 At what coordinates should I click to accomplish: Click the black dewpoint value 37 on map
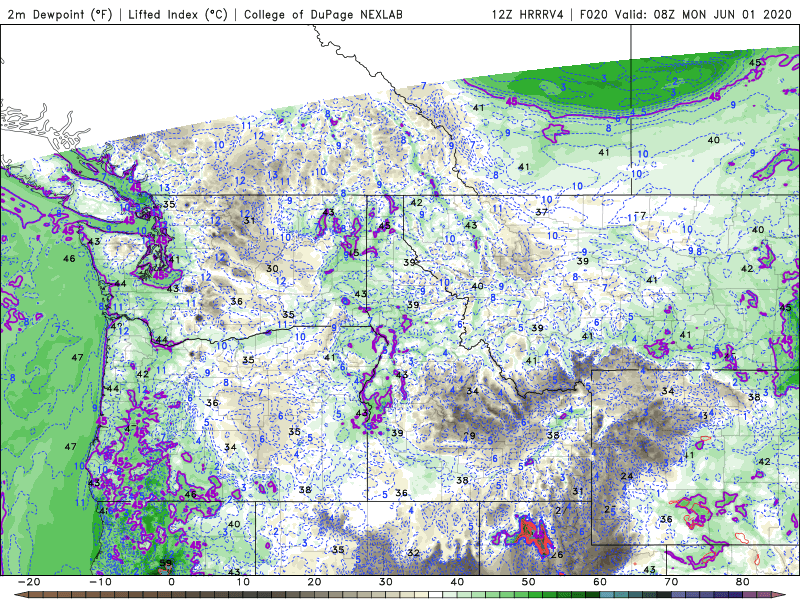pos(542,212)
